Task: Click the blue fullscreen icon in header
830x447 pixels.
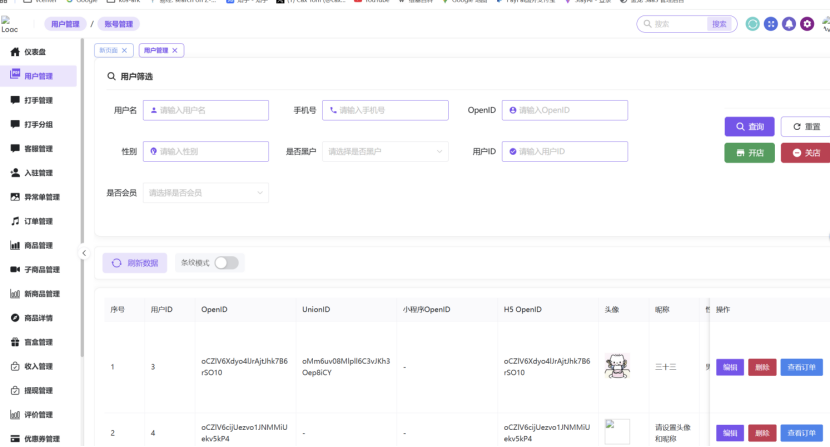Action: pyautogui.click(x=771, y=24)
